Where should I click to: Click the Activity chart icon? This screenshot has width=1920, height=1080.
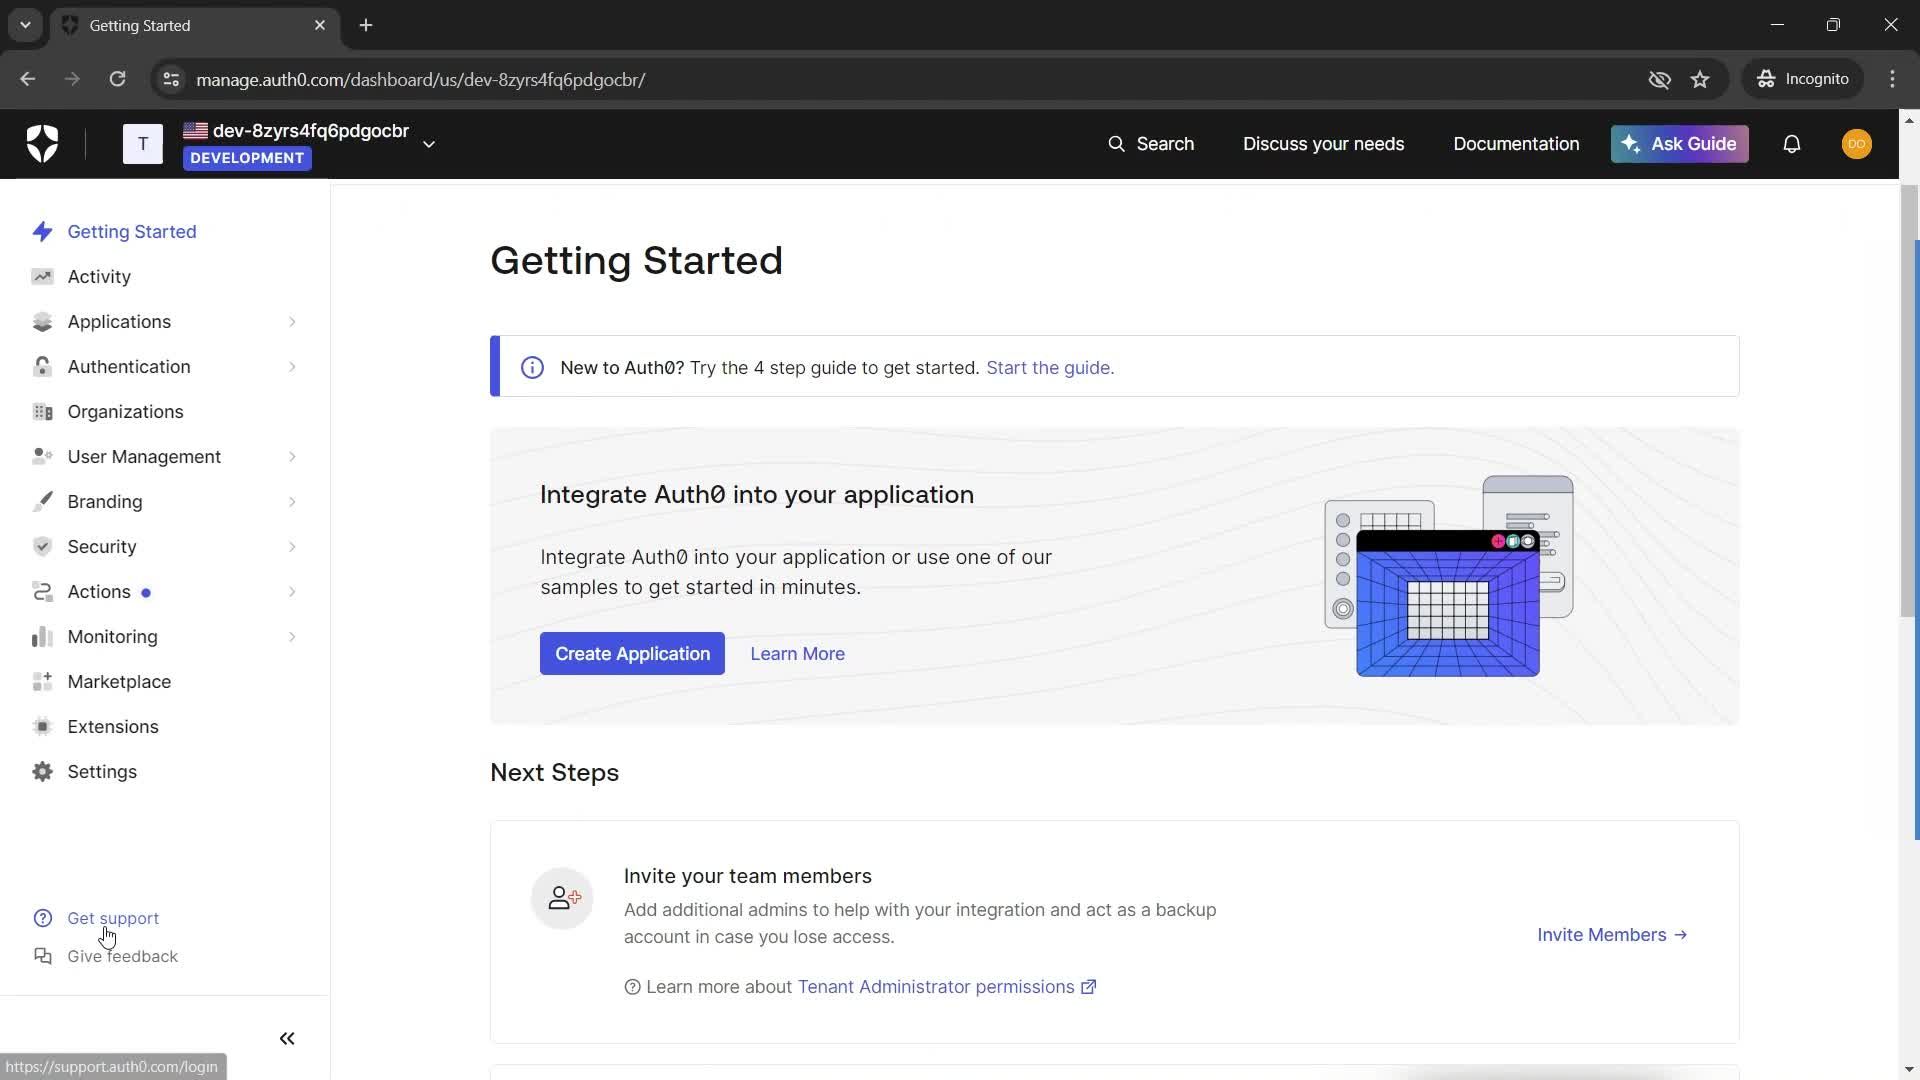coord(42,277)
